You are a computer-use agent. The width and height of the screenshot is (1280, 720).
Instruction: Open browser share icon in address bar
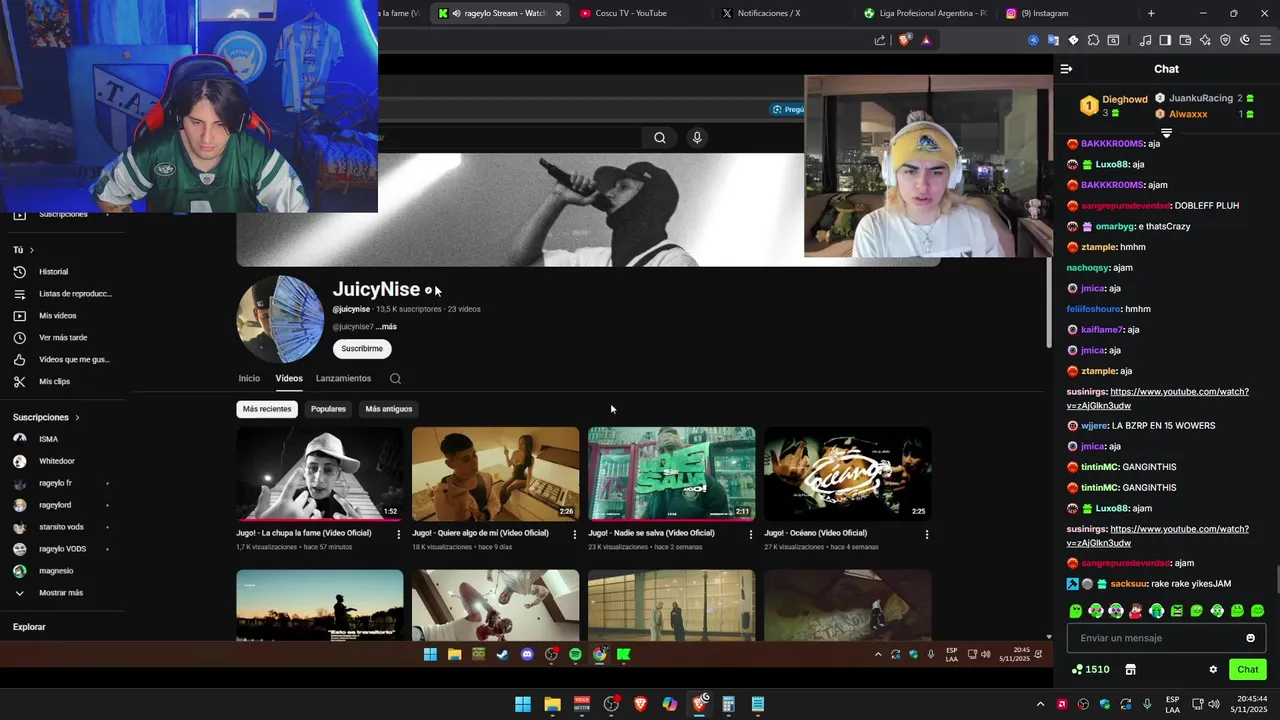(x=880, y=40)
